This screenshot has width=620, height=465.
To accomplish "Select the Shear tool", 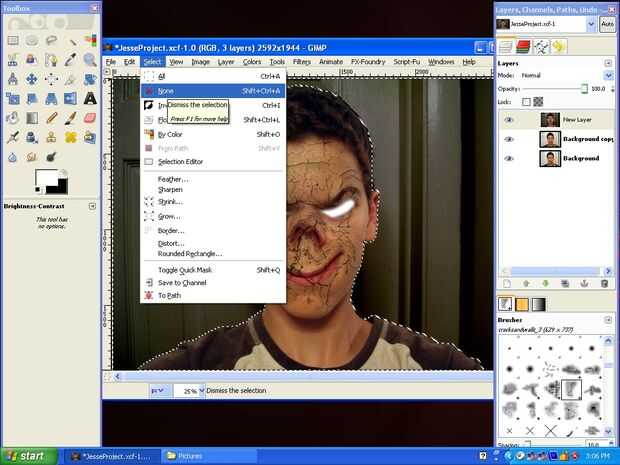I will click(32, 98).
